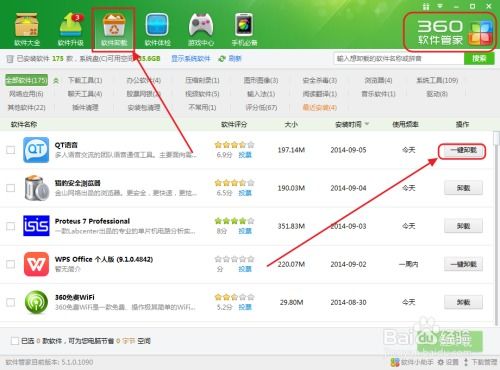The width and height of the screenshot is (500, 370).
Task: Click 卸载 for Proteus 7 Professional
Action: click(463, 226)
